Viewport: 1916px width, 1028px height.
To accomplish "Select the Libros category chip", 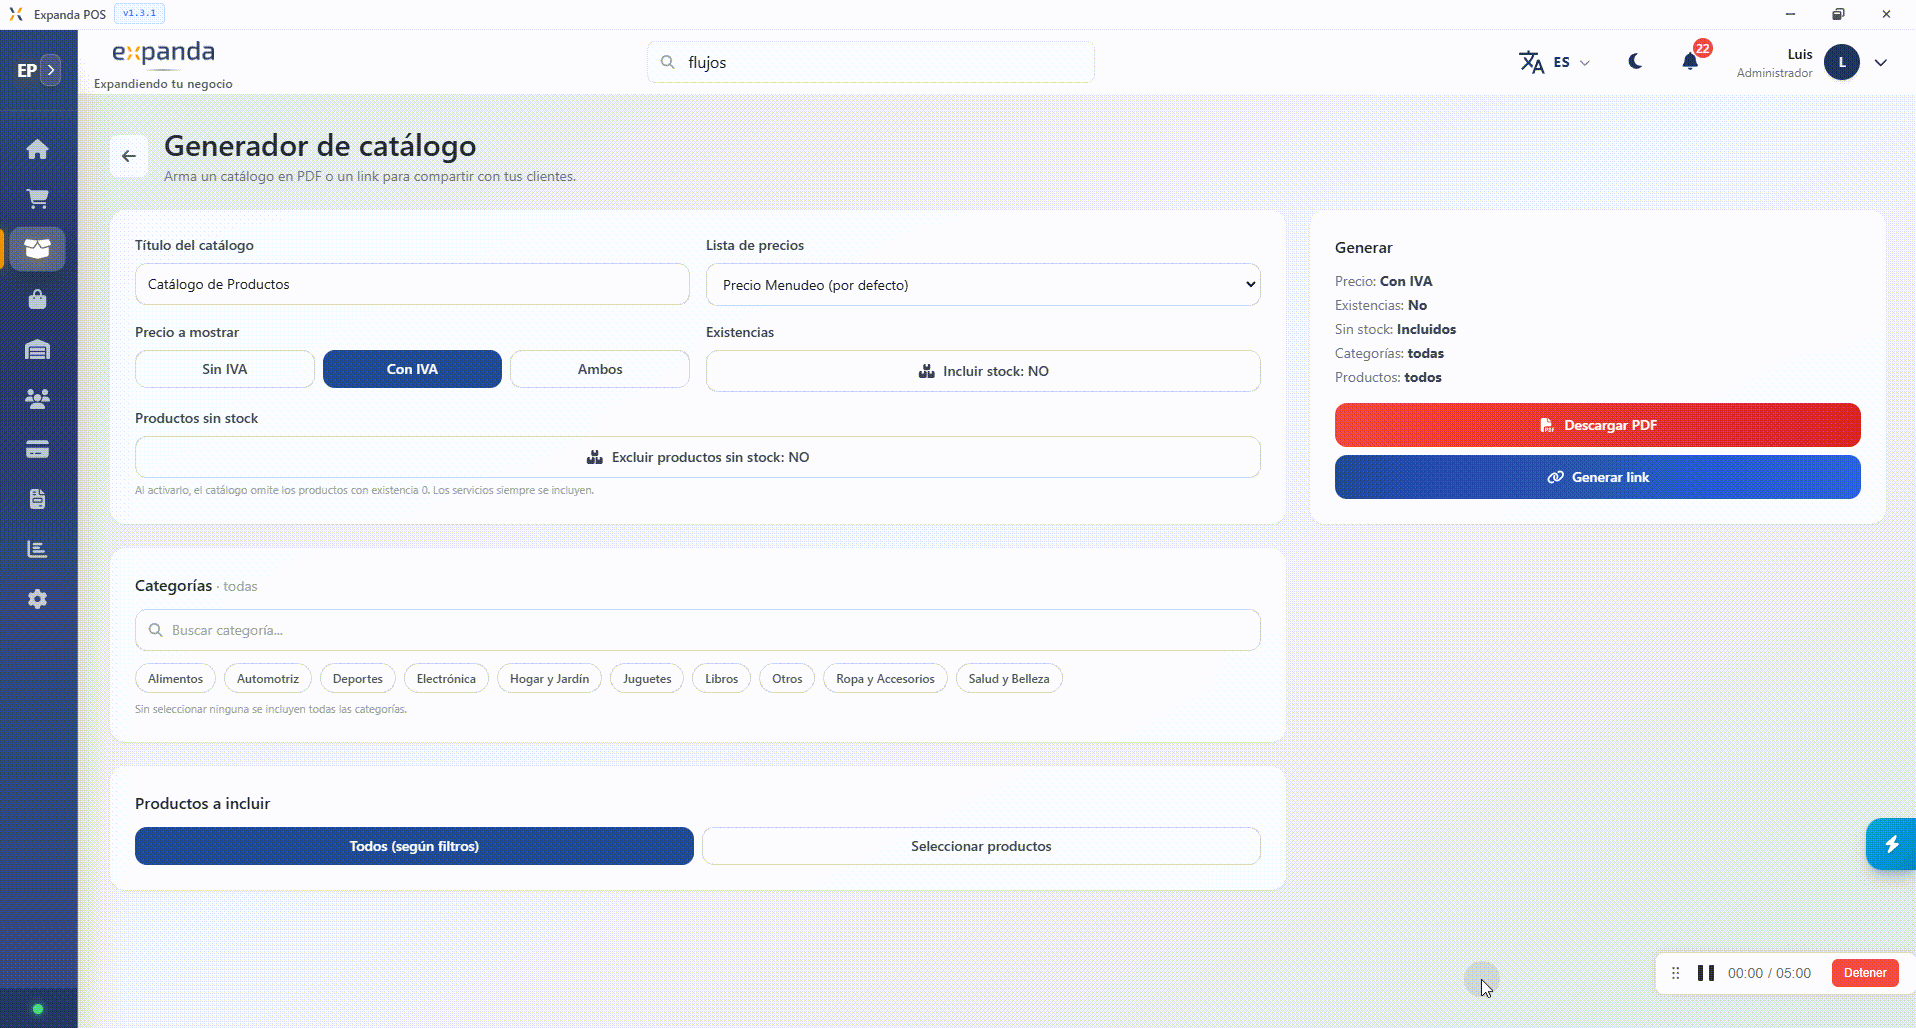I will [721, 679].
